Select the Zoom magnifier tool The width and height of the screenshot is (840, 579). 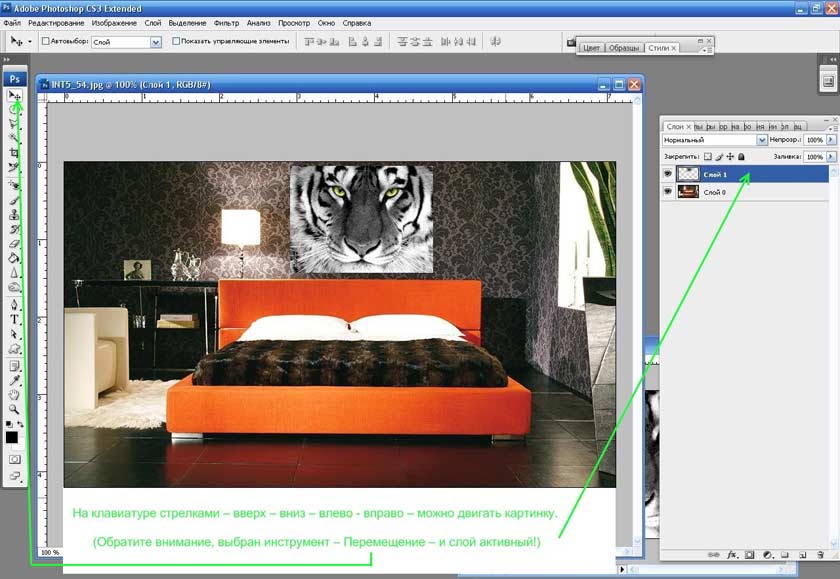14,409
